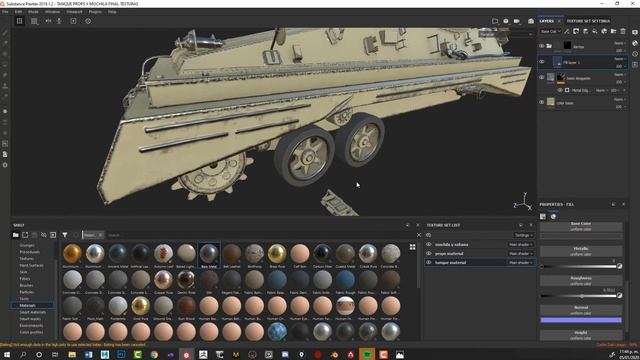Toggle visibility of the smart material layer
Screen dimensions: 640x360
pos(542,78)
